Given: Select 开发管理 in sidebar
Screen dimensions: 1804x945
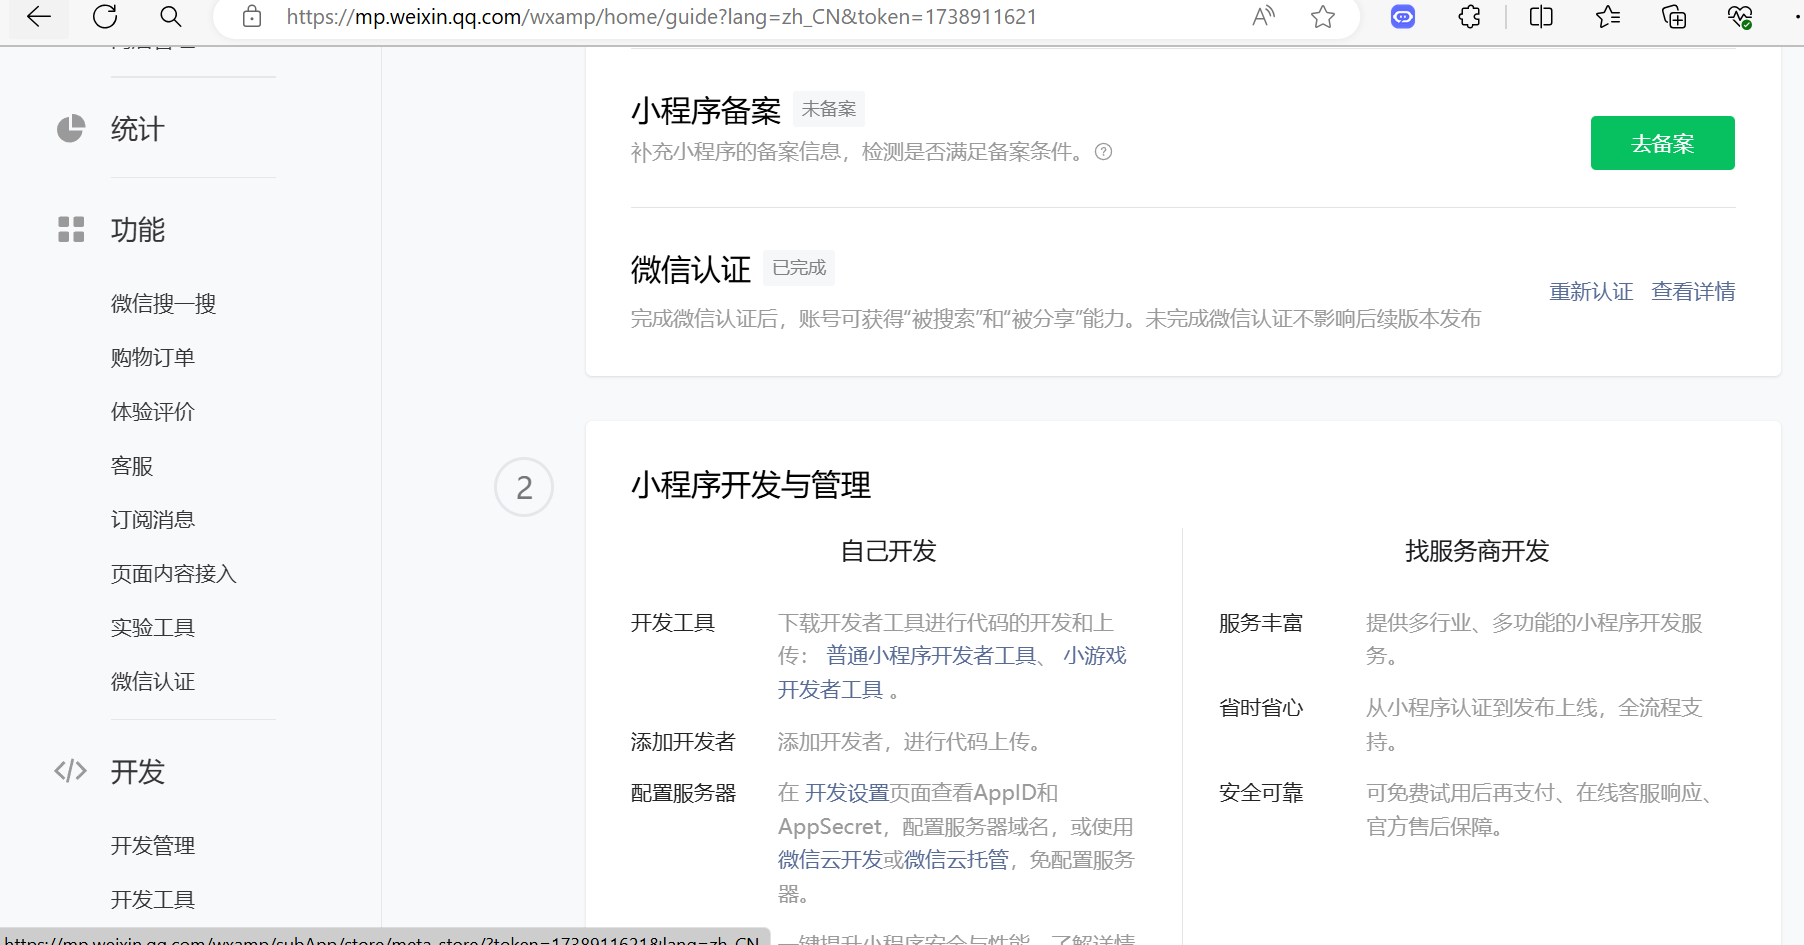Looking at the screenshot, I should (153, 845).
